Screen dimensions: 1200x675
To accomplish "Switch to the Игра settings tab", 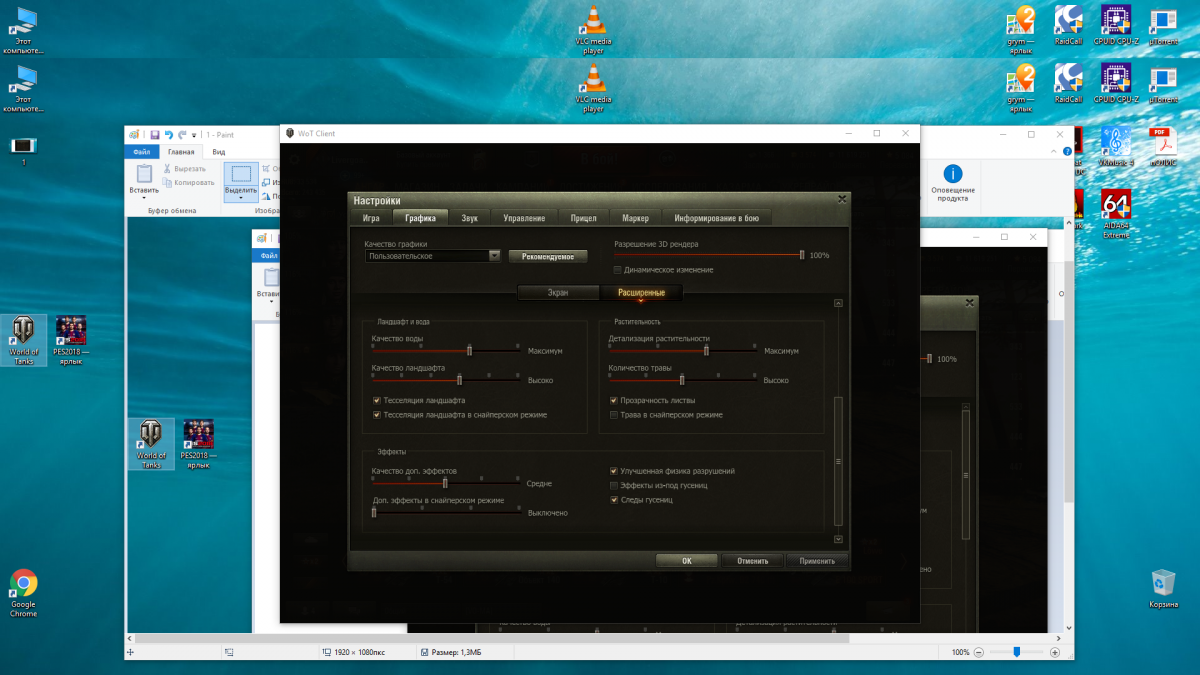I will click(371, 218).
